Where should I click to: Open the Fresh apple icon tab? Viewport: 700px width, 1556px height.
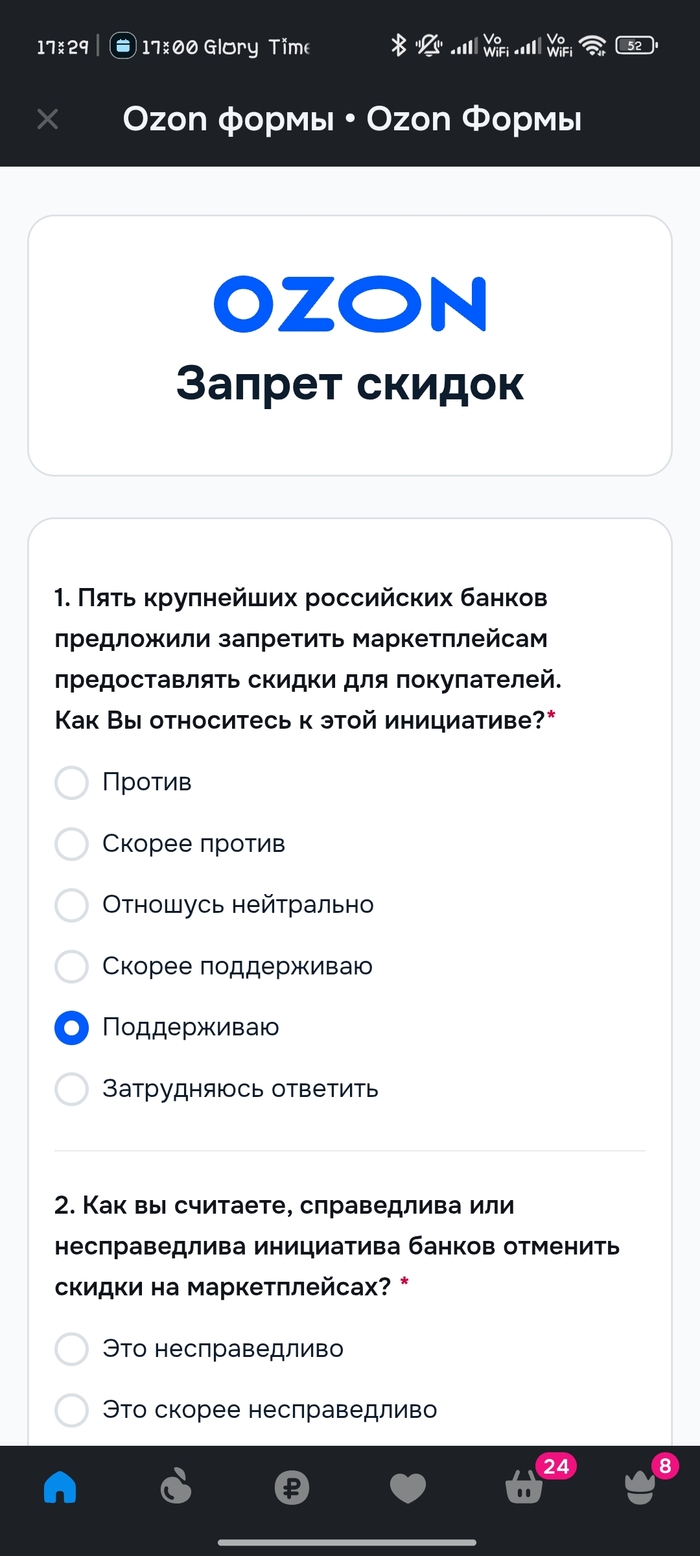tap(175, 1488)
